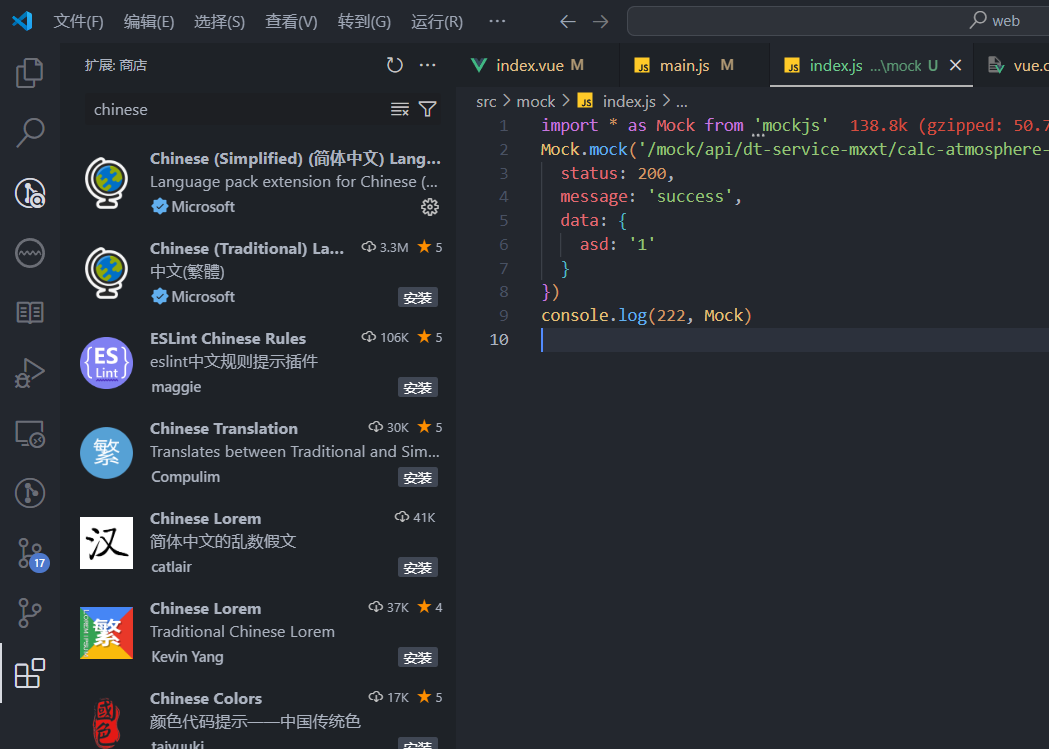The image size is (1049, 749).
Task: Install Chinese Lorem by Kevin Yang
Action: coord(417,657)
